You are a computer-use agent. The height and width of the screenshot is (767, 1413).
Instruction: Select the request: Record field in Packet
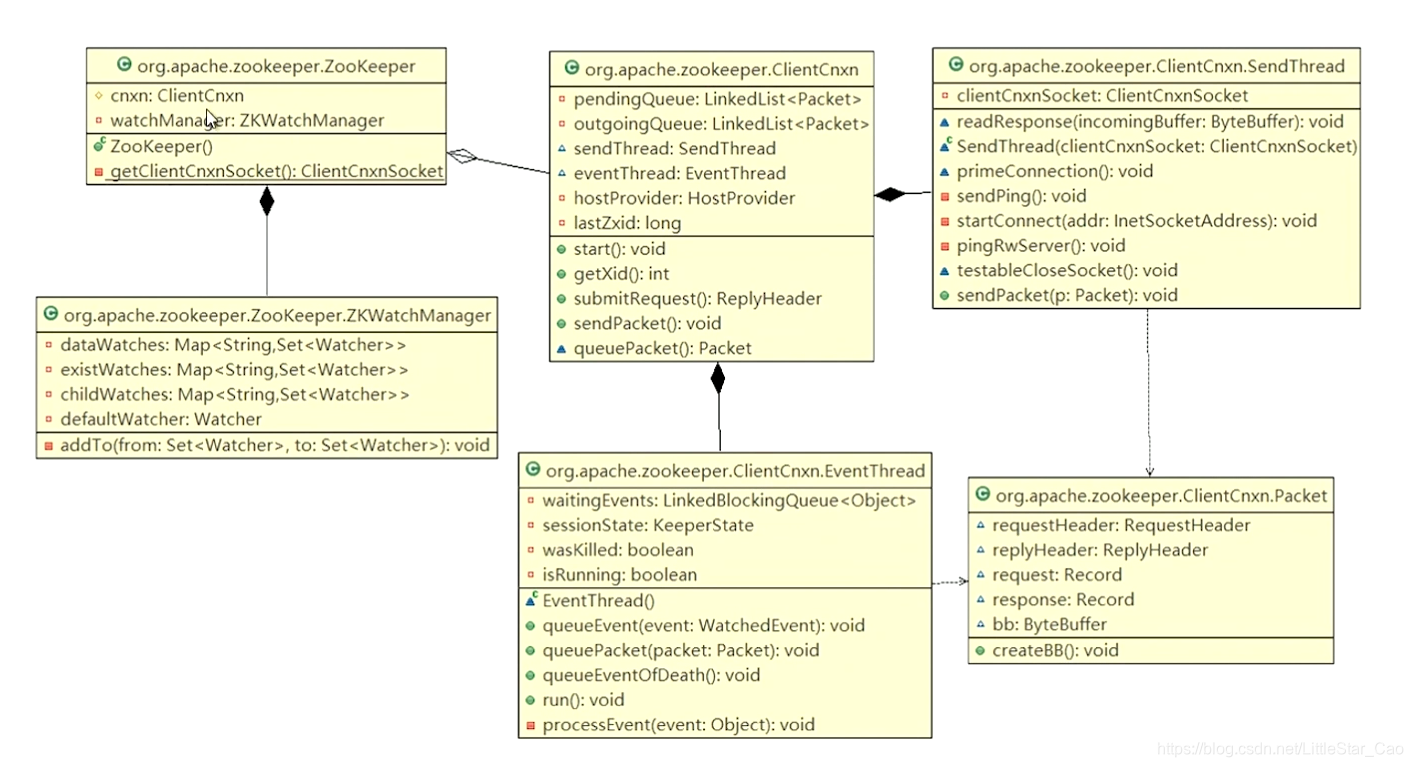(1057, 575)
